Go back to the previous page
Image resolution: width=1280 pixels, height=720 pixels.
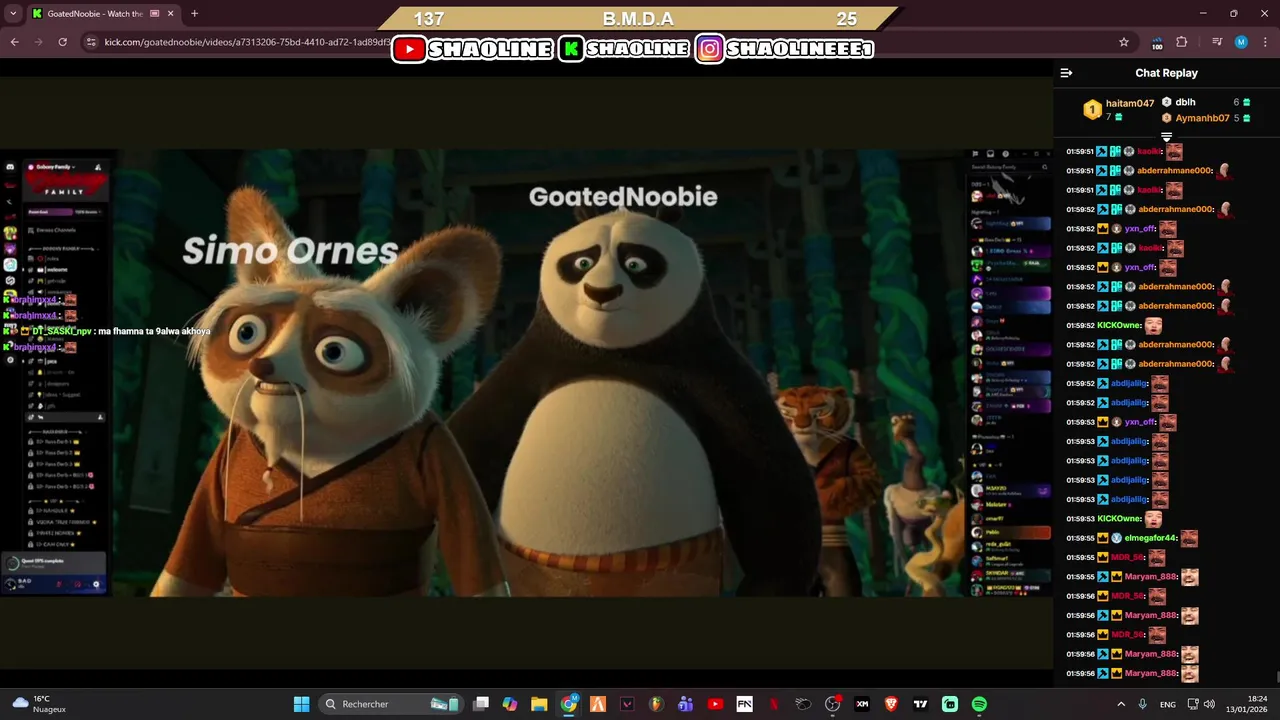14,42
